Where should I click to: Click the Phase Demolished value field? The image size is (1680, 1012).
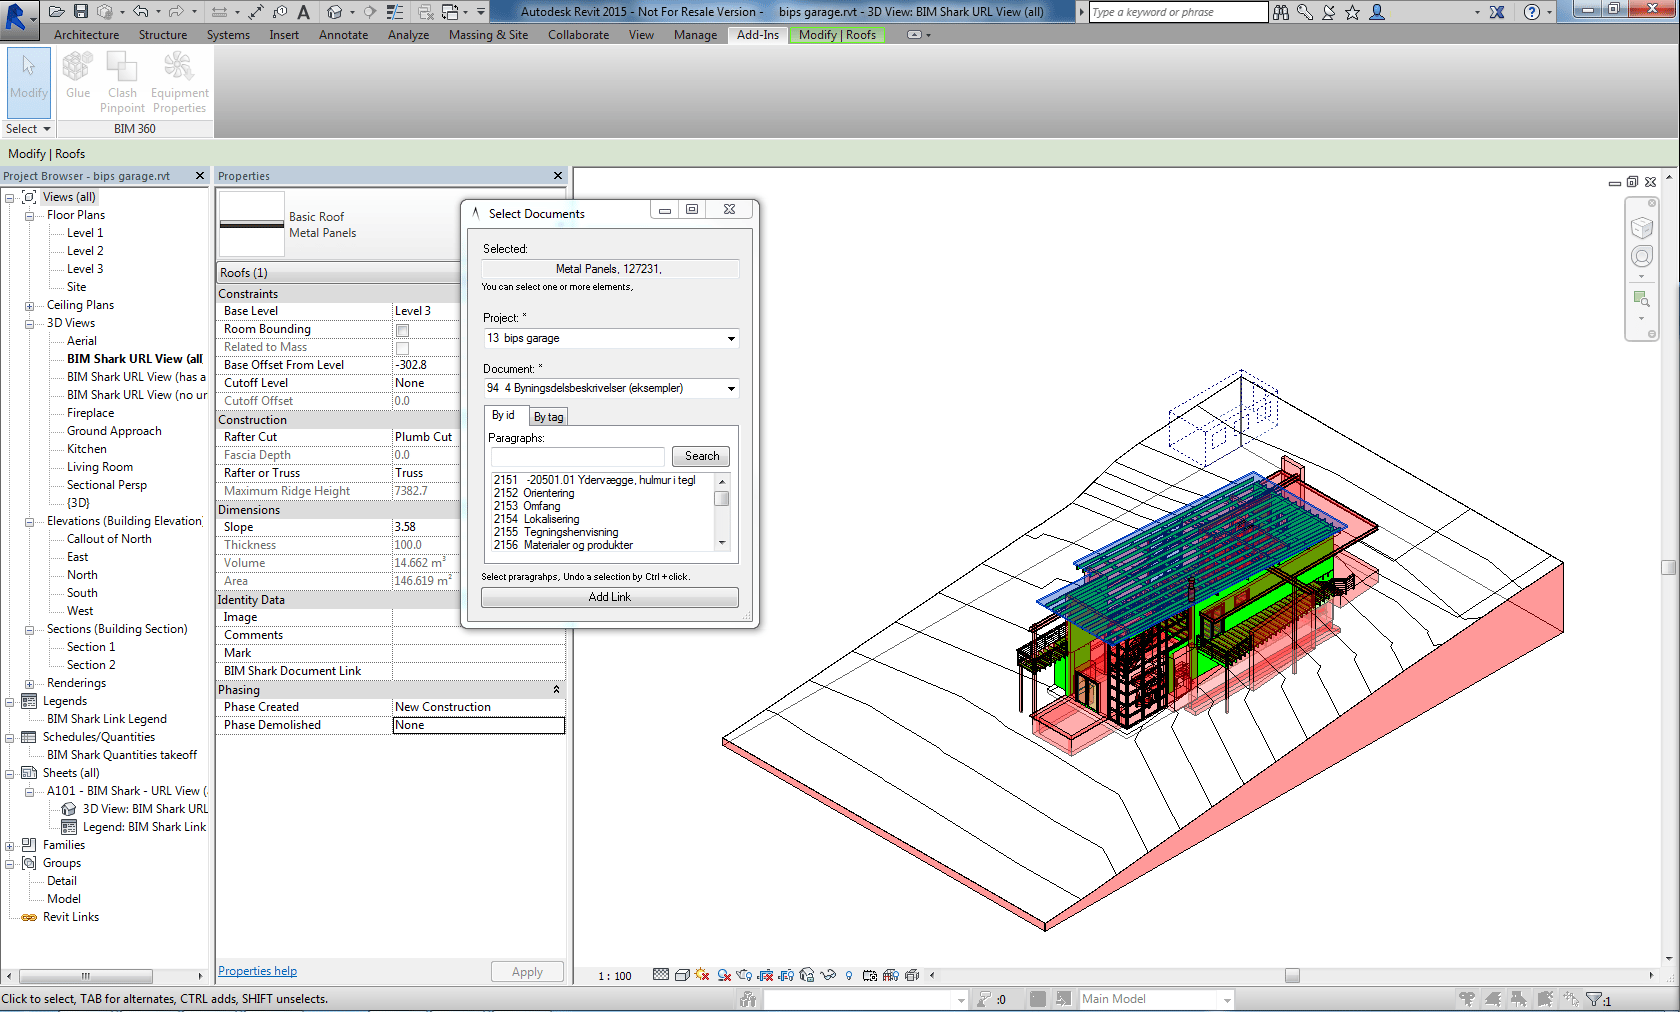478,725
